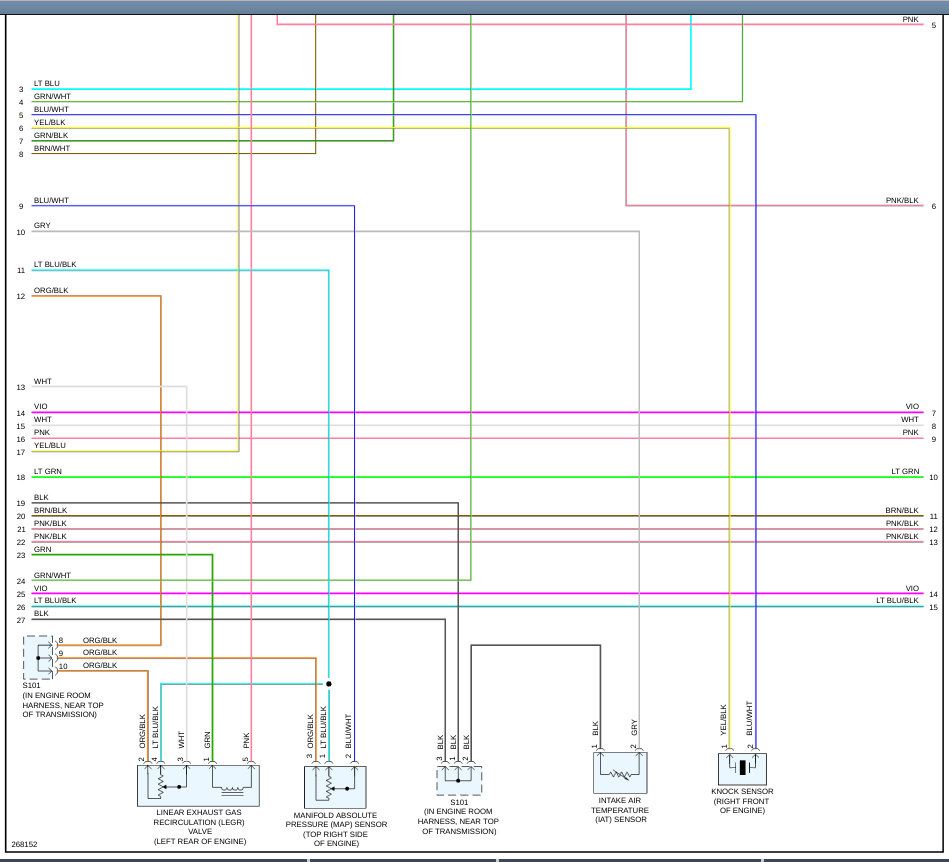Click the MAP sensor component box

coord(335,787)
